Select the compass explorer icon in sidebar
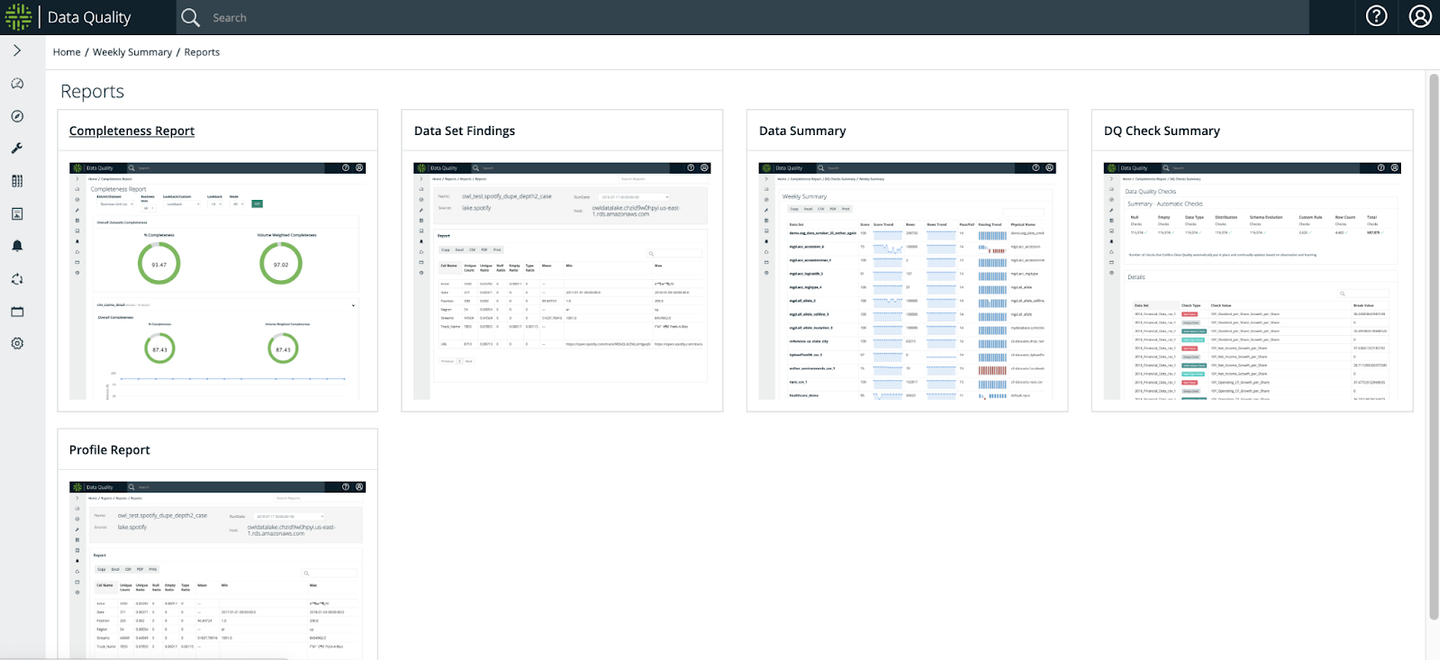 click(17, 115)
